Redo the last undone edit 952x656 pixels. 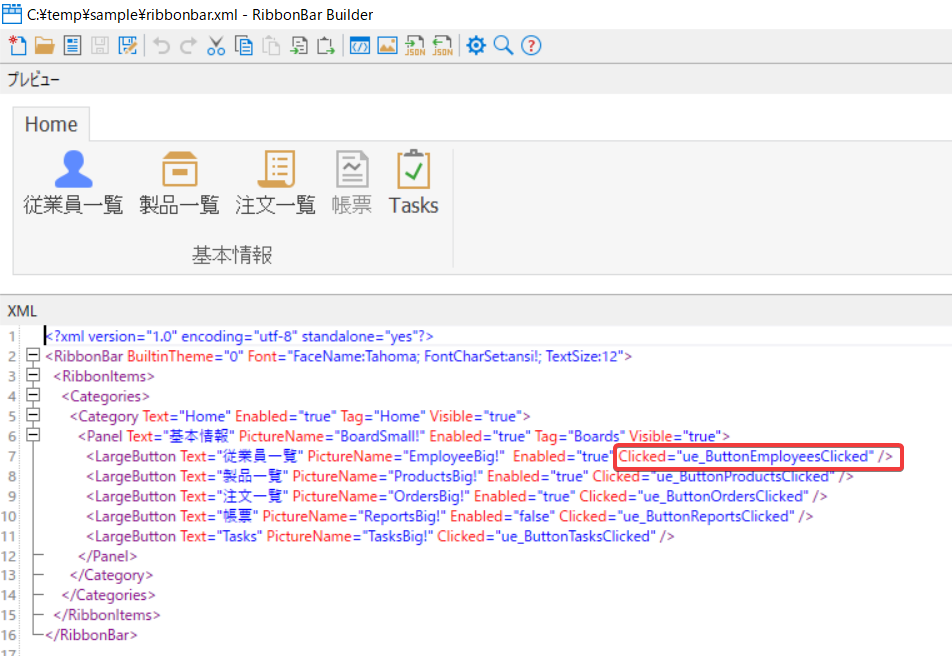click(189, 45)
